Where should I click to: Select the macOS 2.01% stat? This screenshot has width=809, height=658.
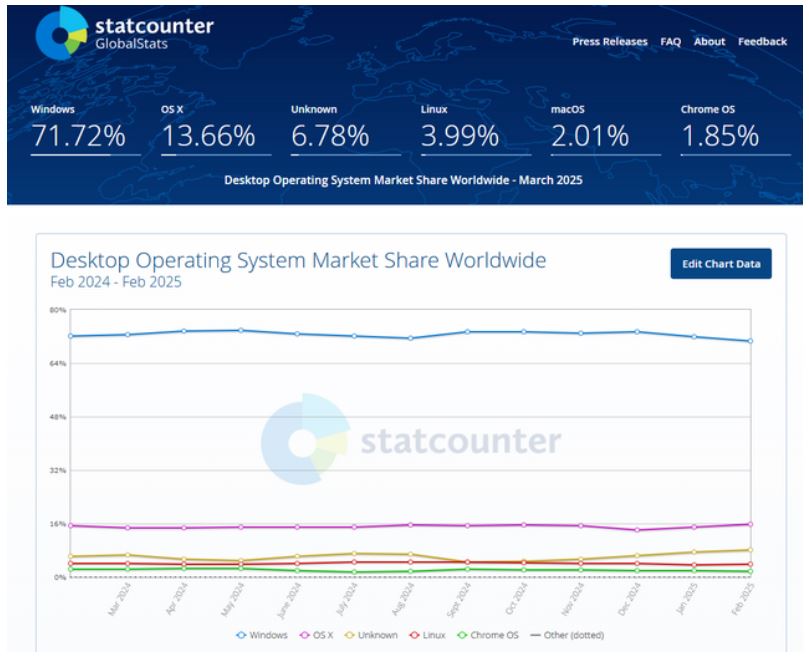(x=589, y=137)
